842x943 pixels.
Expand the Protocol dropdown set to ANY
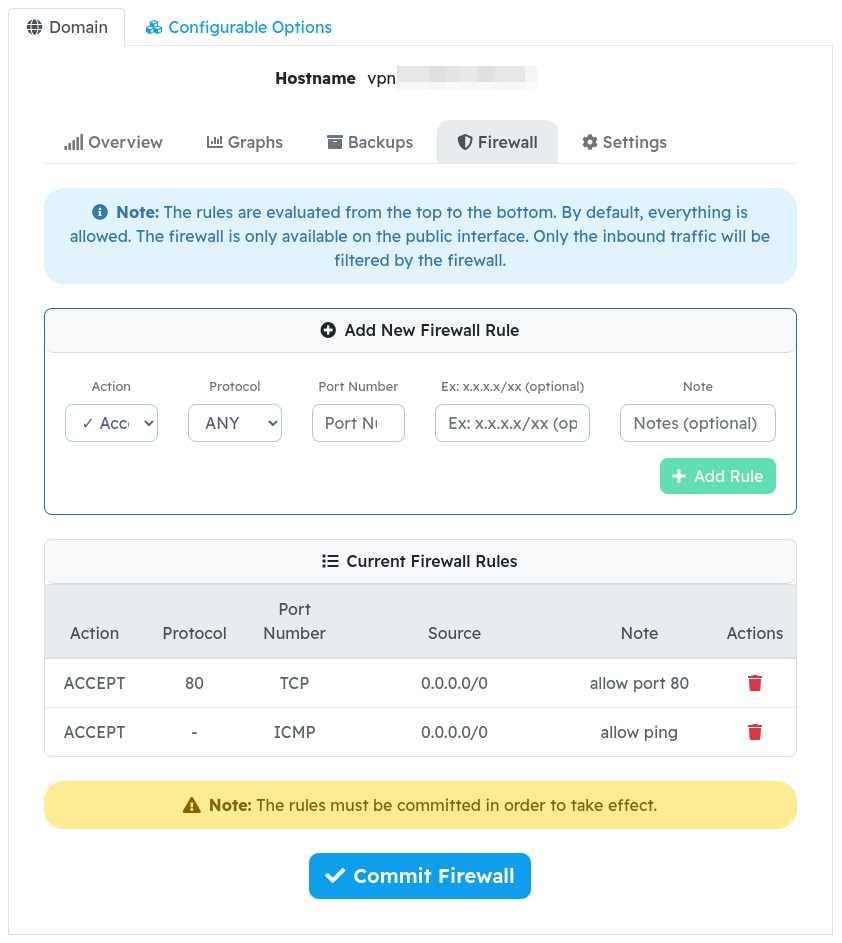(235, 423)
